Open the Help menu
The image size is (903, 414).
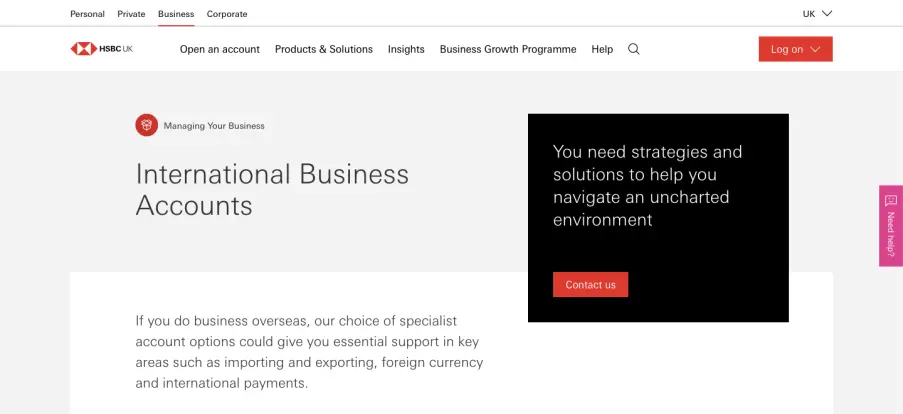(x=602, y=50)
